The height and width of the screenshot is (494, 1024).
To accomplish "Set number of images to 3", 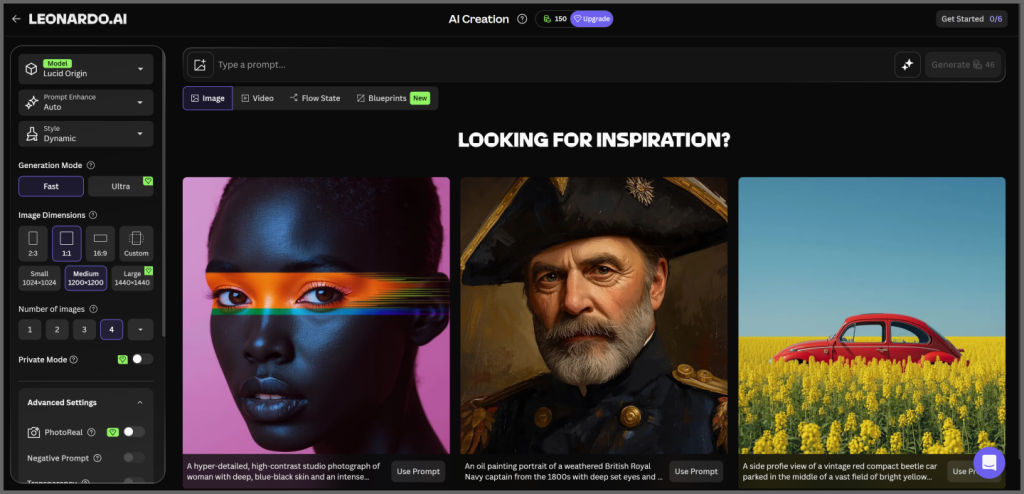I will click(x=84, y=330).
